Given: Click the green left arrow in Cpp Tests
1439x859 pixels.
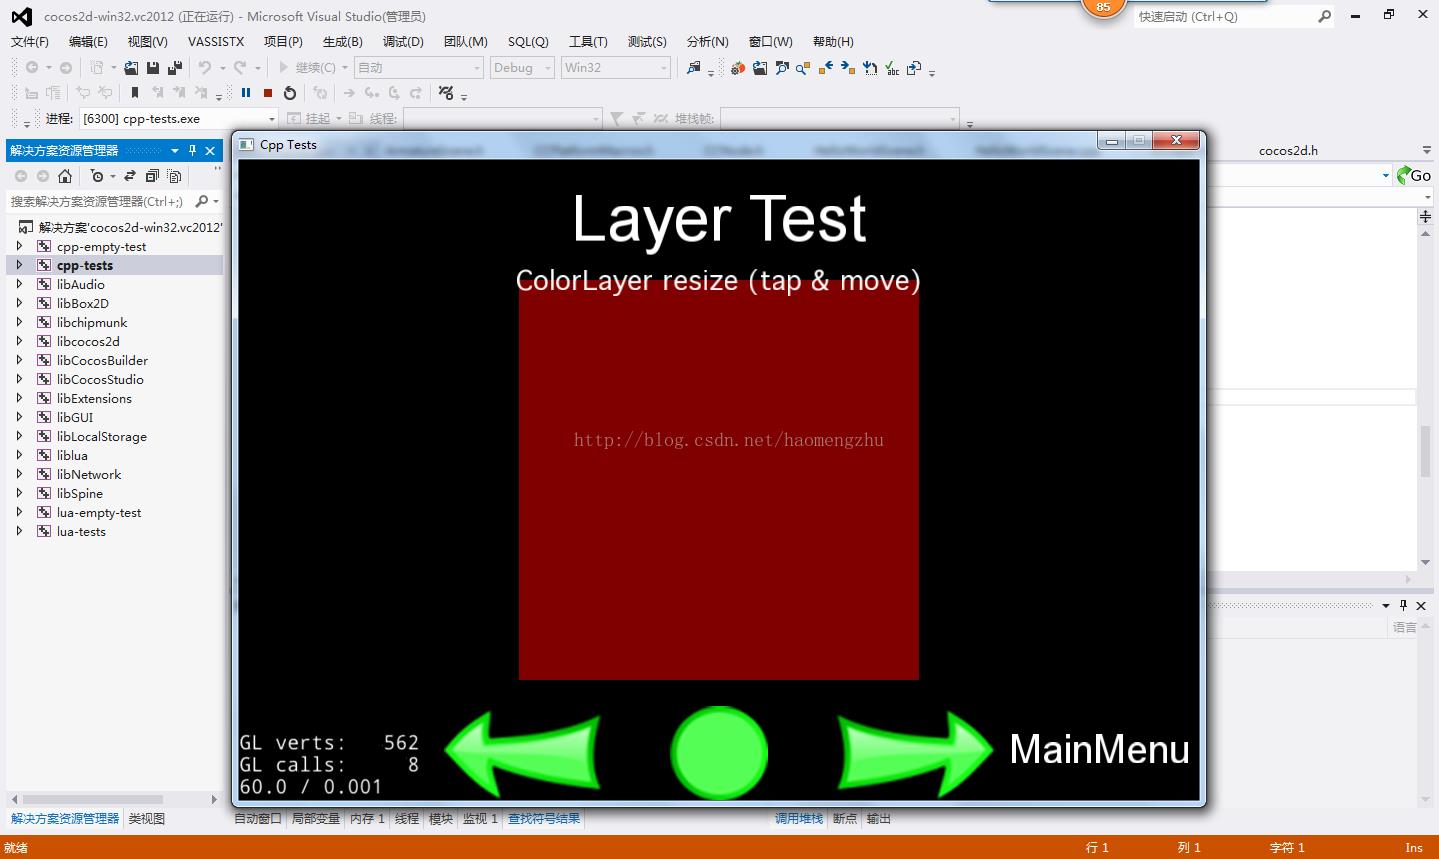Looking at the screenshot, I should [x=522, y=752].
